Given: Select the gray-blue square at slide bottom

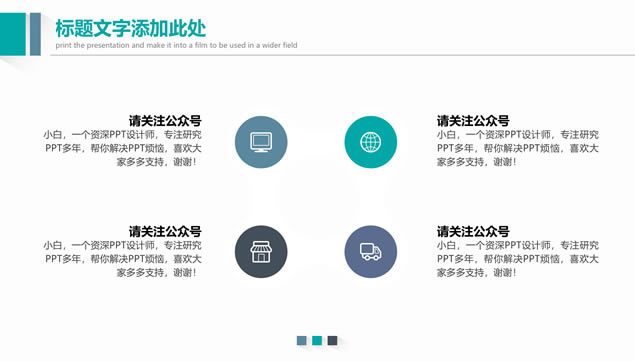Looking at the screenshot, I should [302, 340].
